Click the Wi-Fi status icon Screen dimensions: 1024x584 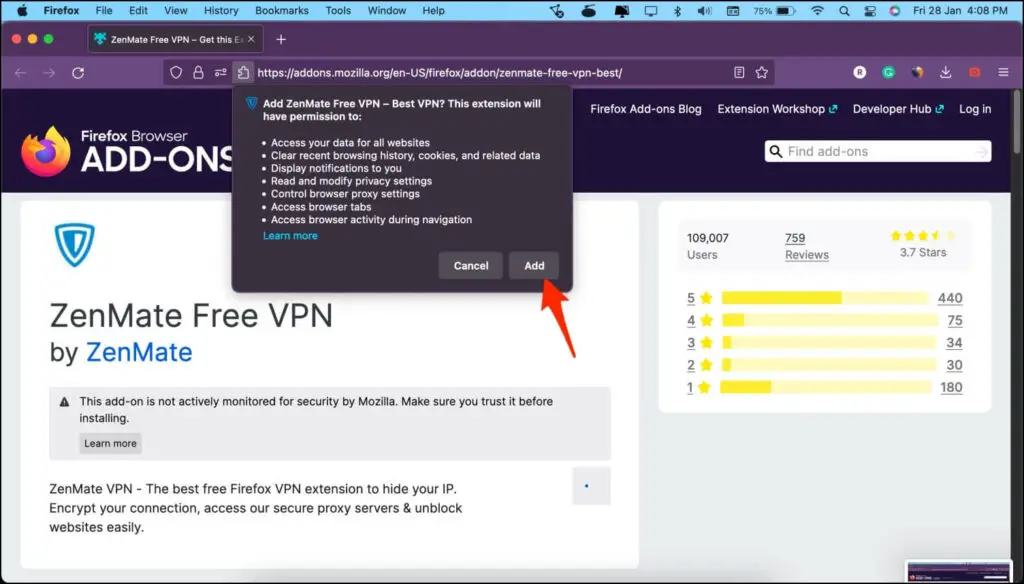pos(817,10)
